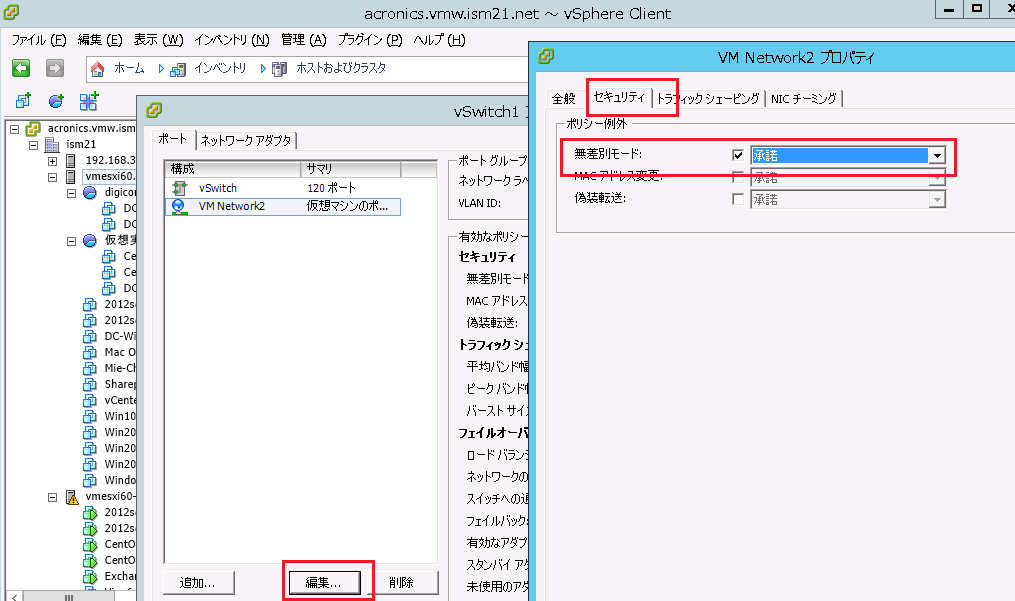This screenshot has height=601, width=1015.
Task: Click the Home house icon in breadcrumb
Action: tap(97, 69)
